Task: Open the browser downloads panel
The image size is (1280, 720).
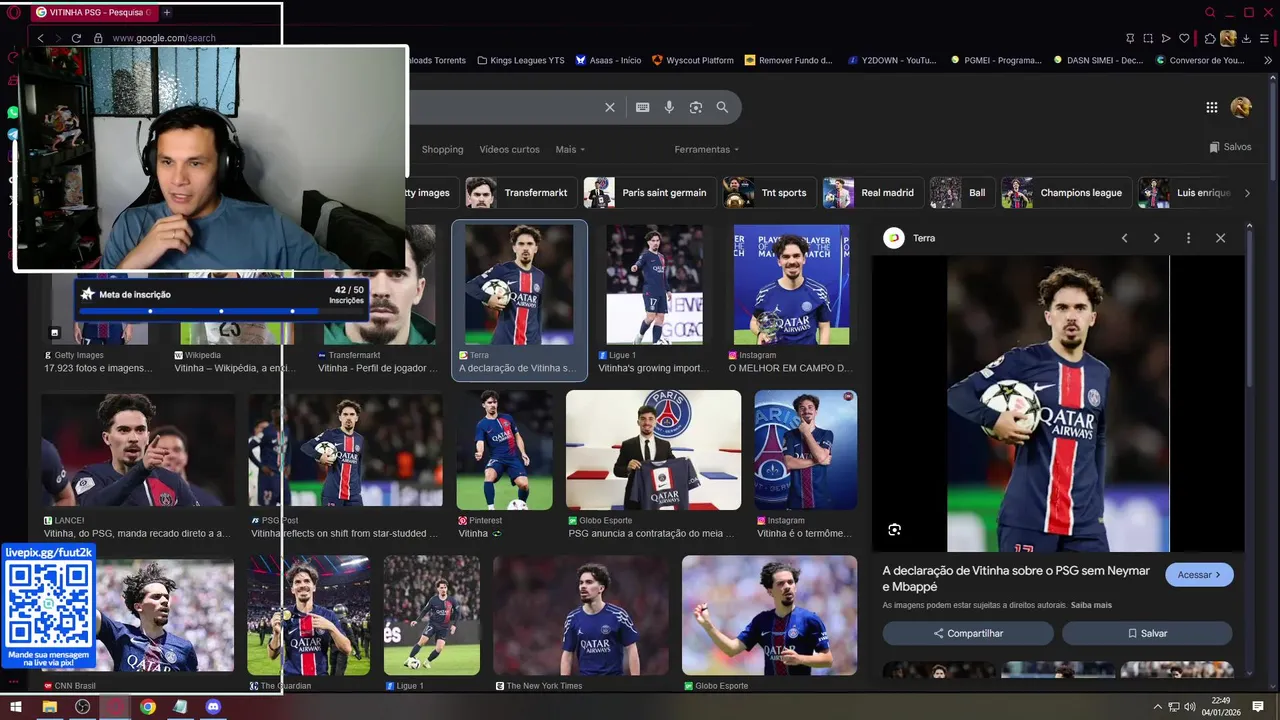Action: [x=1246, y=38]
